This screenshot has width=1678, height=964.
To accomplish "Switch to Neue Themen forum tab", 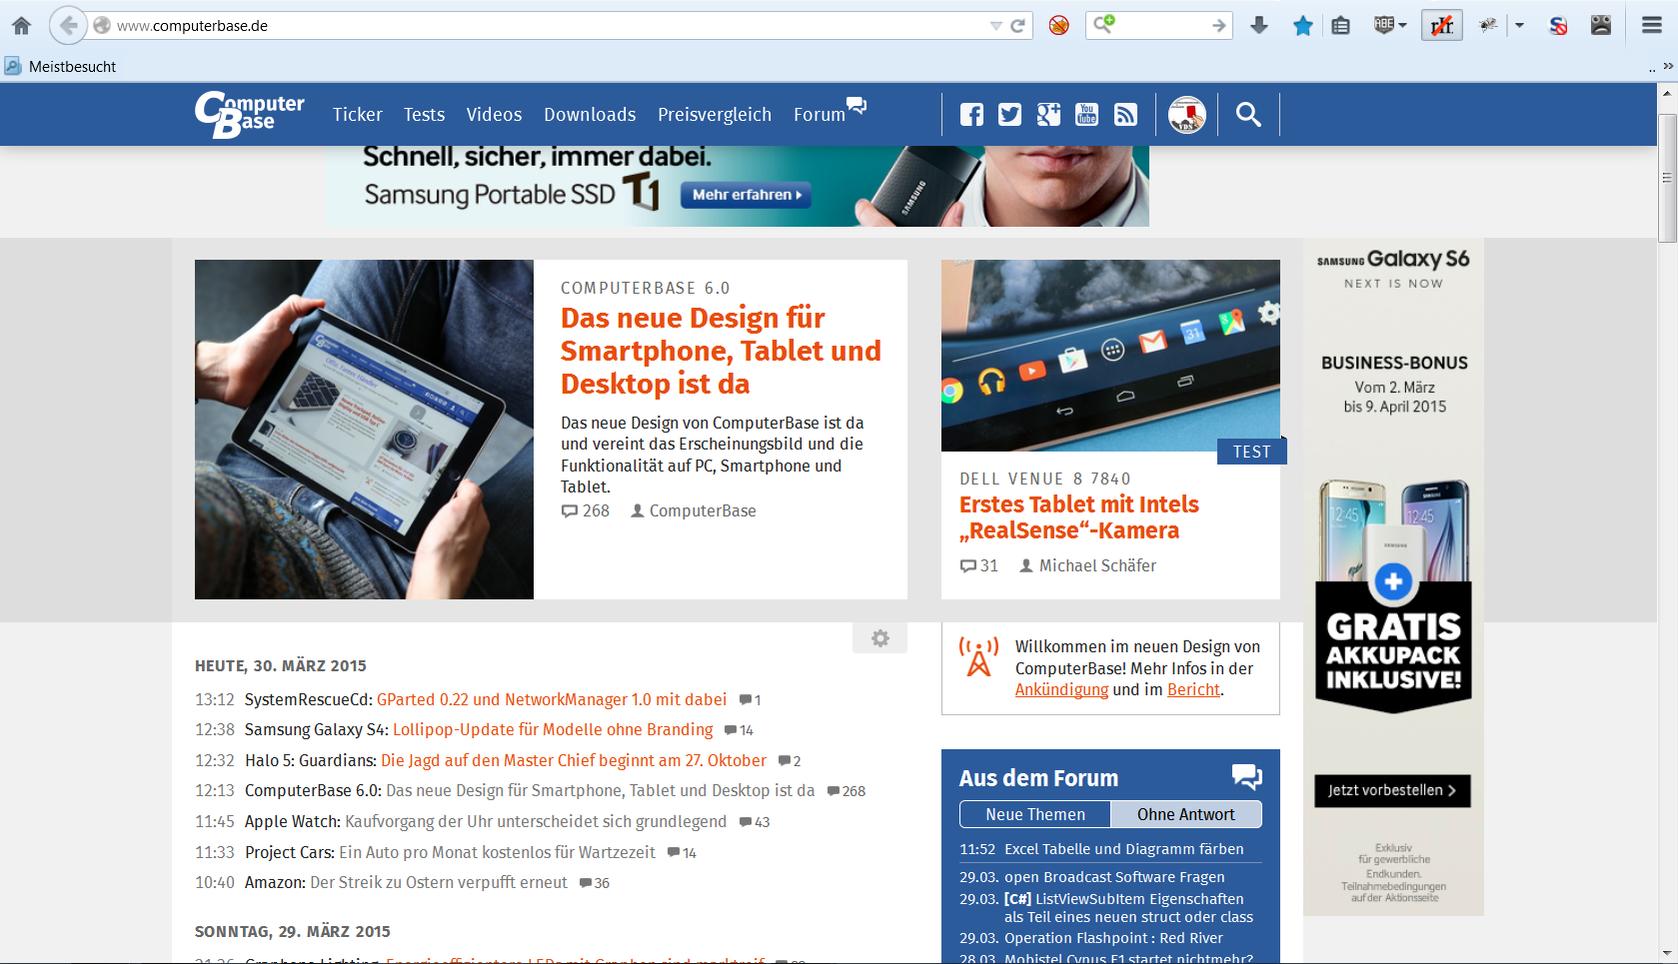I will tap(1035, 814).
